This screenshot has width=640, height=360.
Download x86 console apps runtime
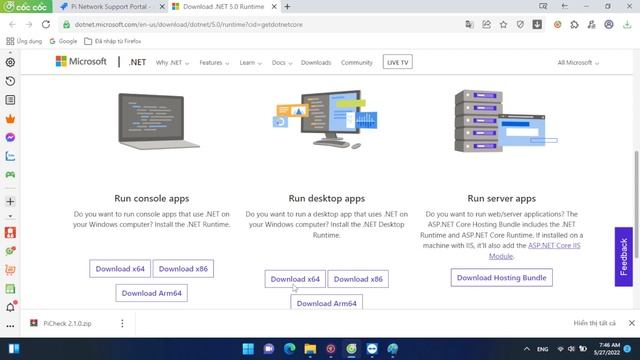[x=183, y=269]
